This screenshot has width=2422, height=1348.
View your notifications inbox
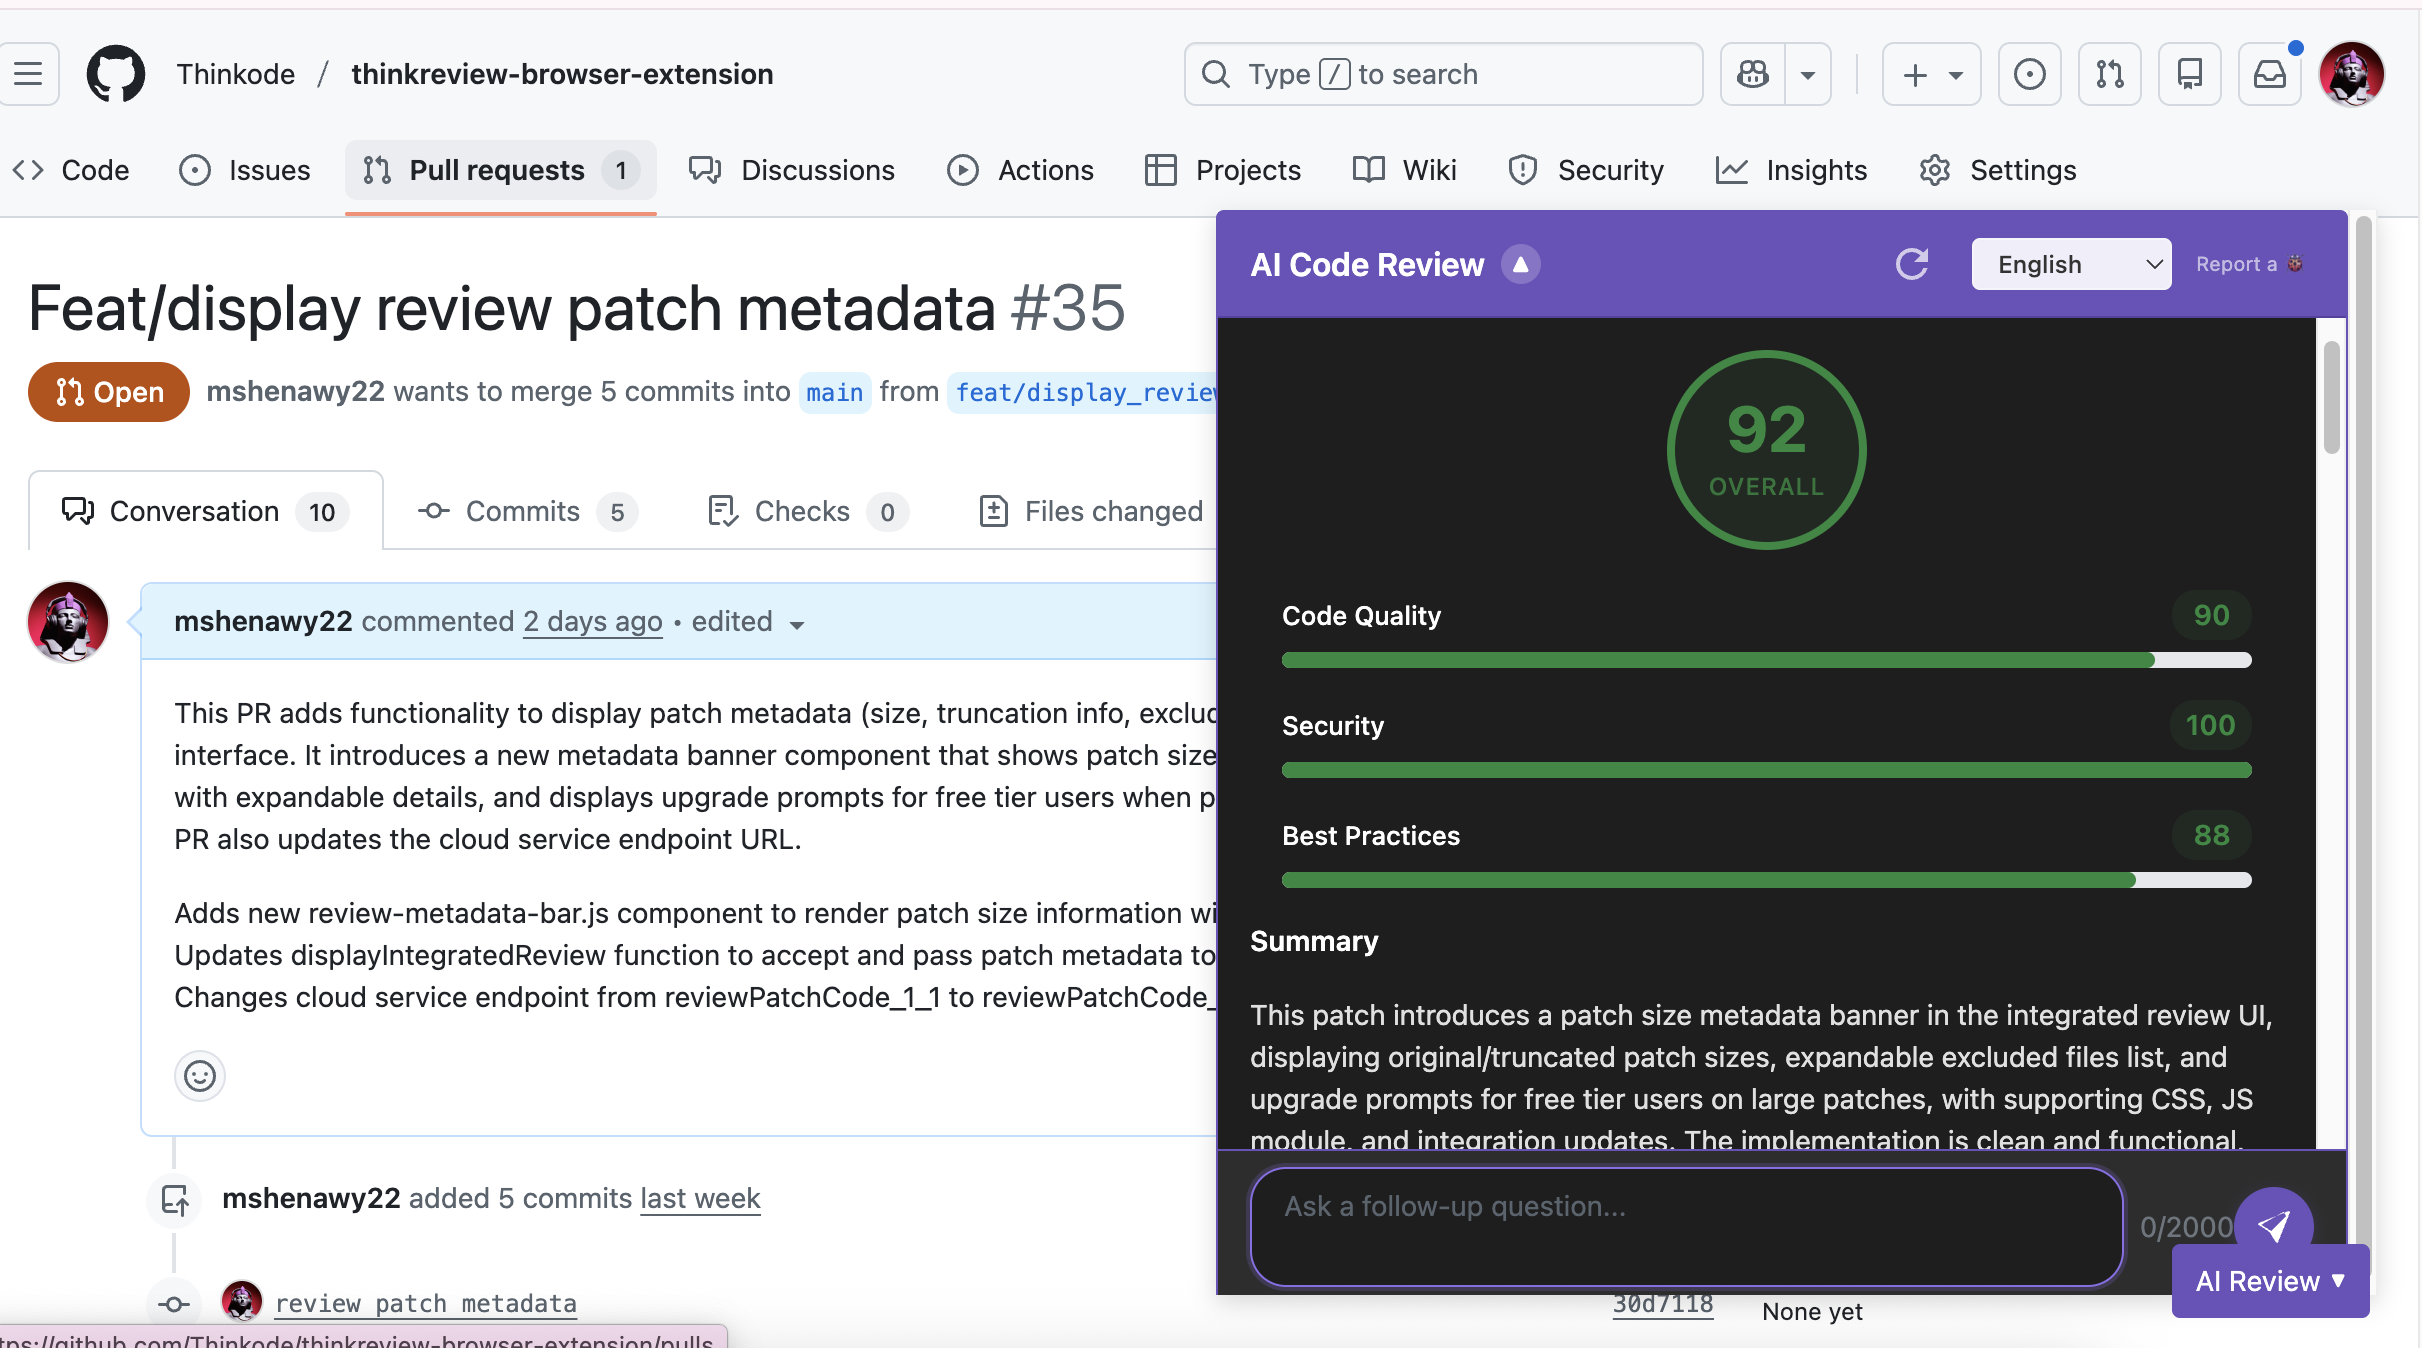coord(2270,74)
